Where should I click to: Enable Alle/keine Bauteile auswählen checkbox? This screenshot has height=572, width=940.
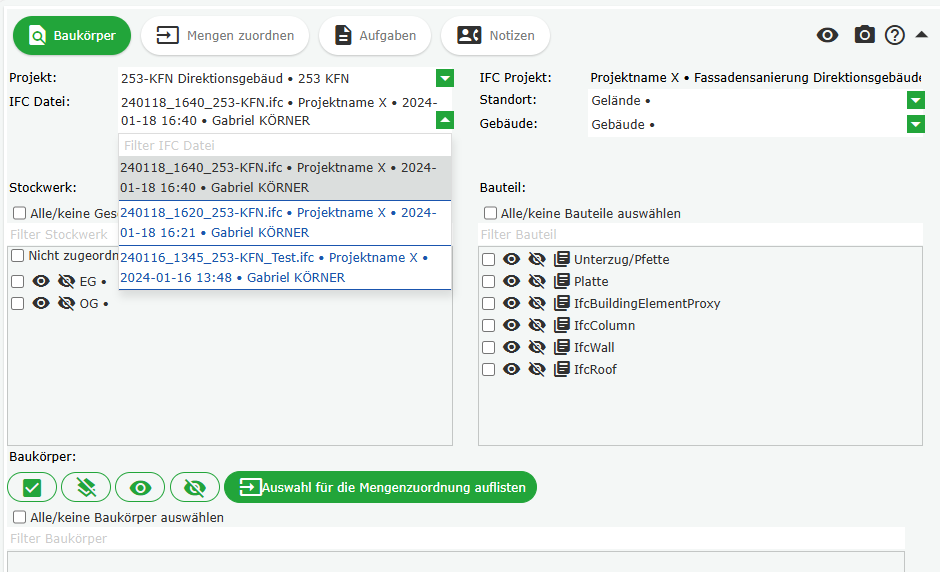click(x=490, y=213)
